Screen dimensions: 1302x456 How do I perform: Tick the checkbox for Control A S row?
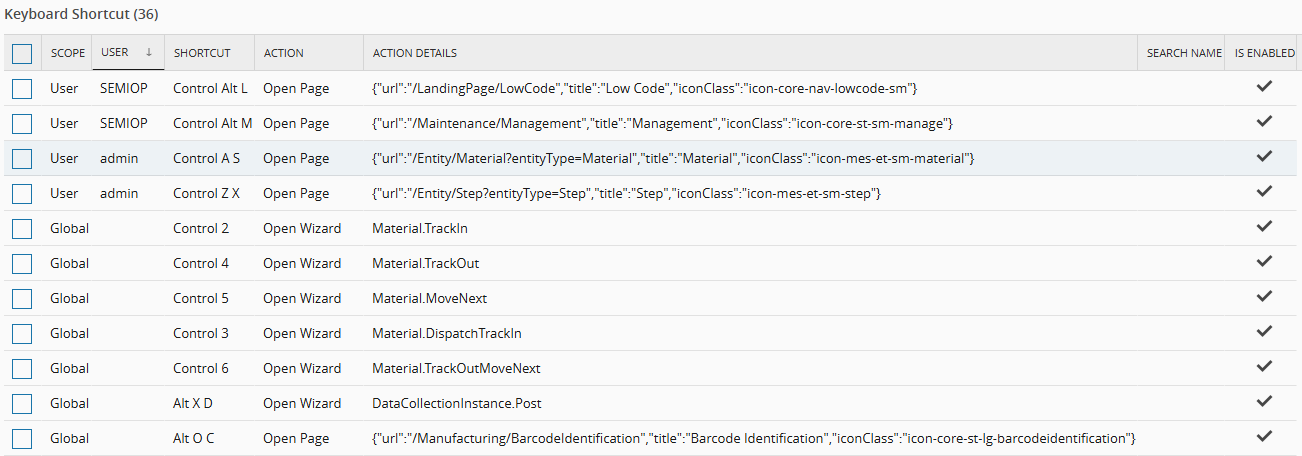click(22, 159)
